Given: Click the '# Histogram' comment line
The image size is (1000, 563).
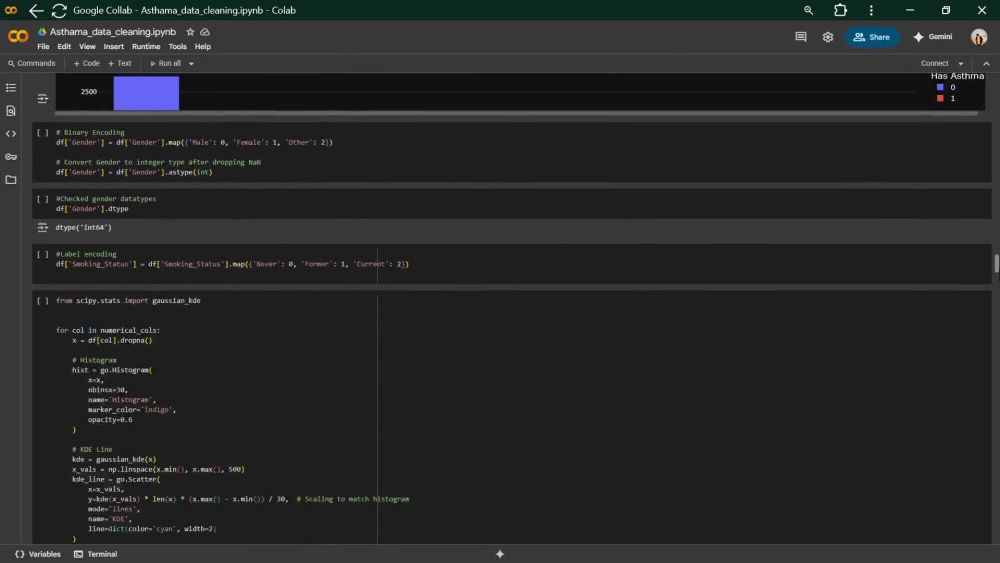Looking at the screenshot, I should [94, 360].
